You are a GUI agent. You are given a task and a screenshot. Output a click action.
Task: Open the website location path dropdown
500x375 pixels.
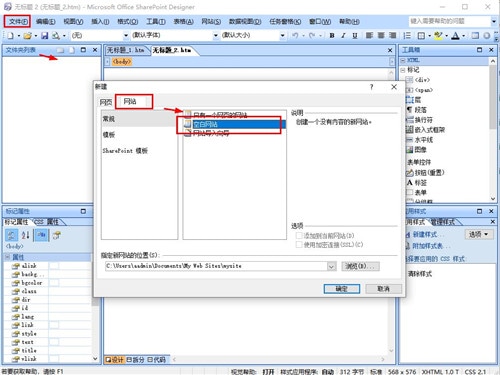(x=331, y=266)
